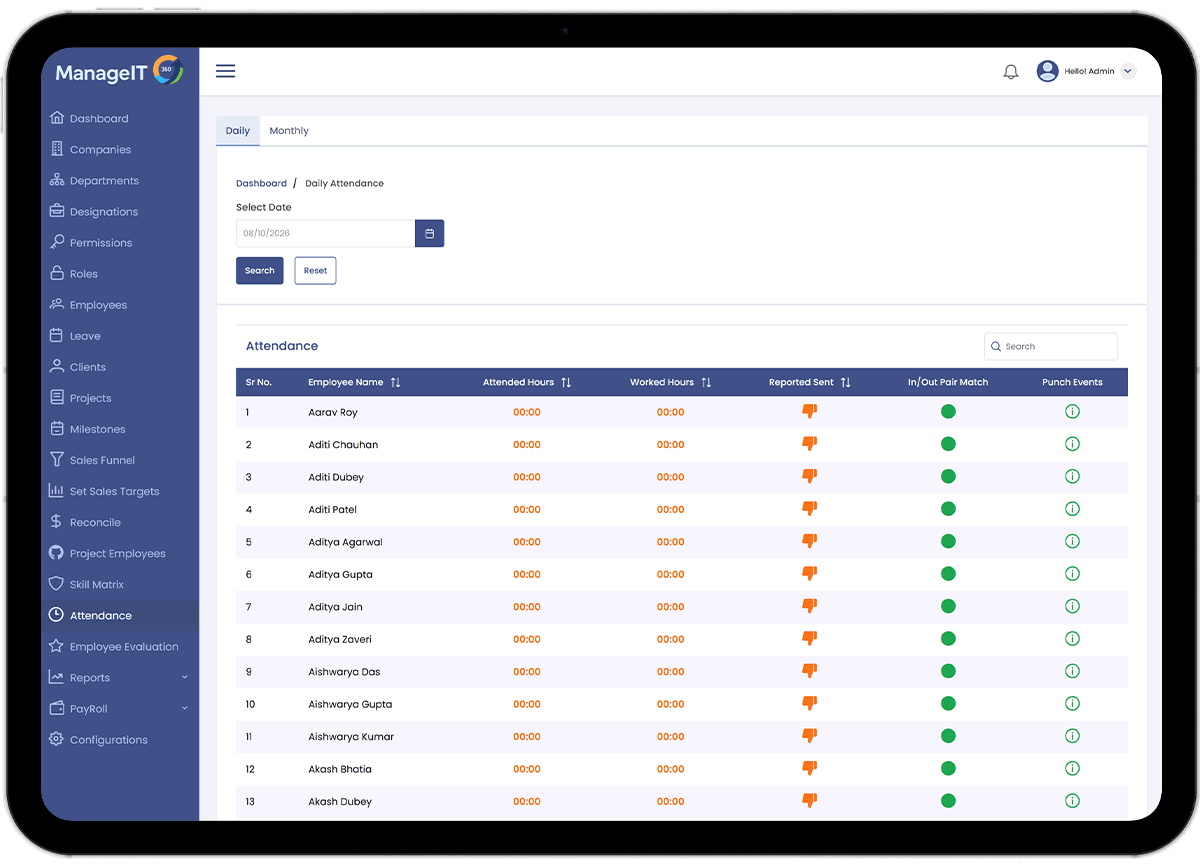Screen dimensions: 1200x866
Task: Open Project Employees sidebar link
Action: (x=120, y=553)
